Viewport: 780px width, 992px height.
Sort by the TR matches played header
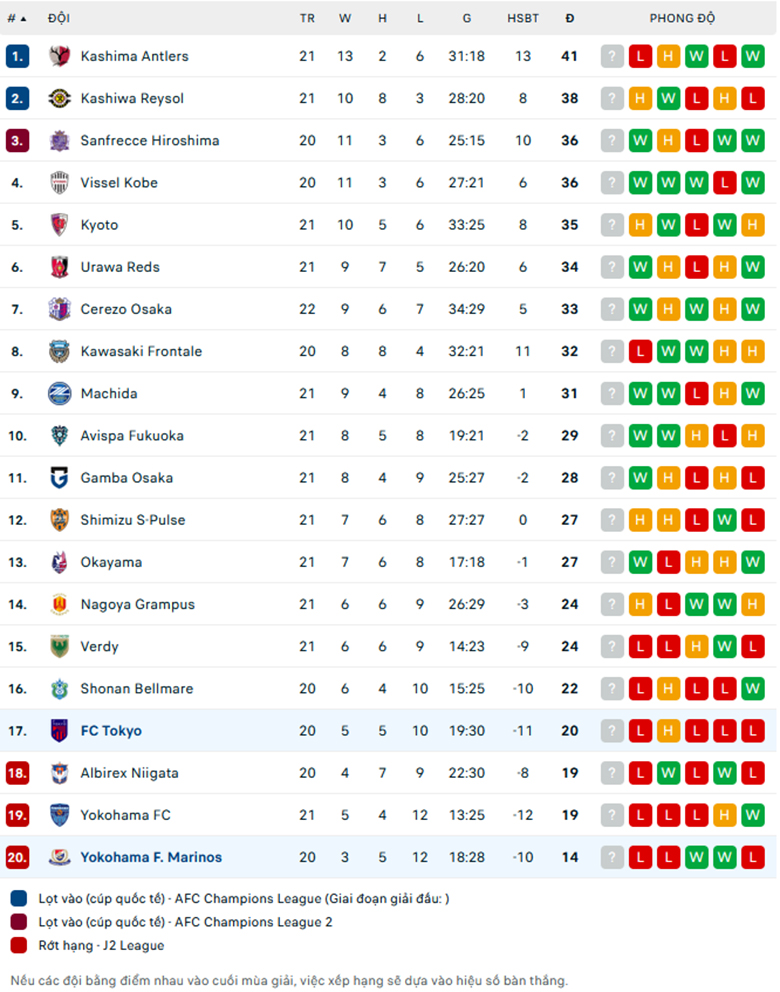307,18
